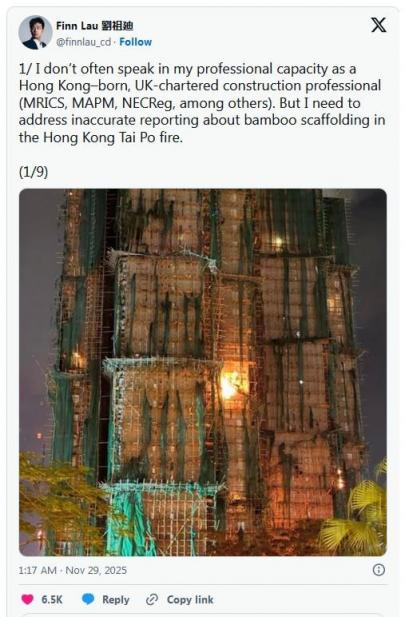Click the teal netting at the photo's bottom
The height and width of the screenshot is (617, 405).
tap(128, 519)
